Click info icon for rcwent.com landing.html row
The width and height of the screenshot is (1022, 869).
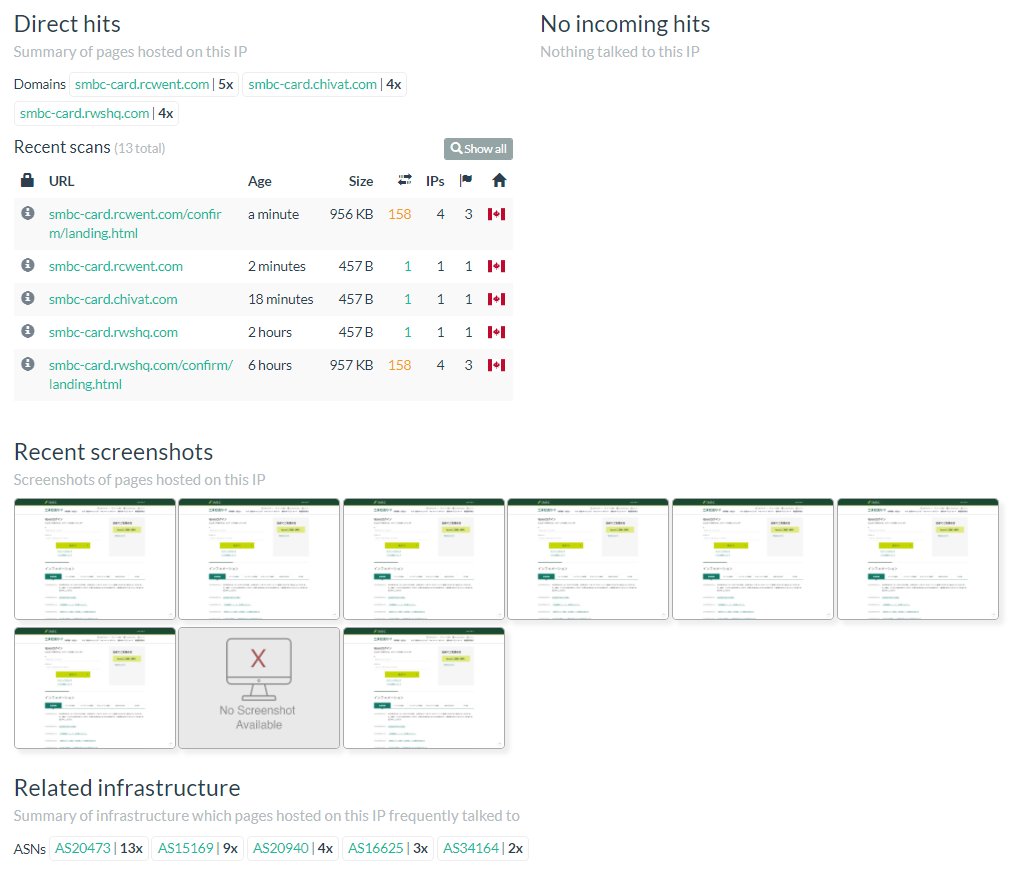click(27, 213)
